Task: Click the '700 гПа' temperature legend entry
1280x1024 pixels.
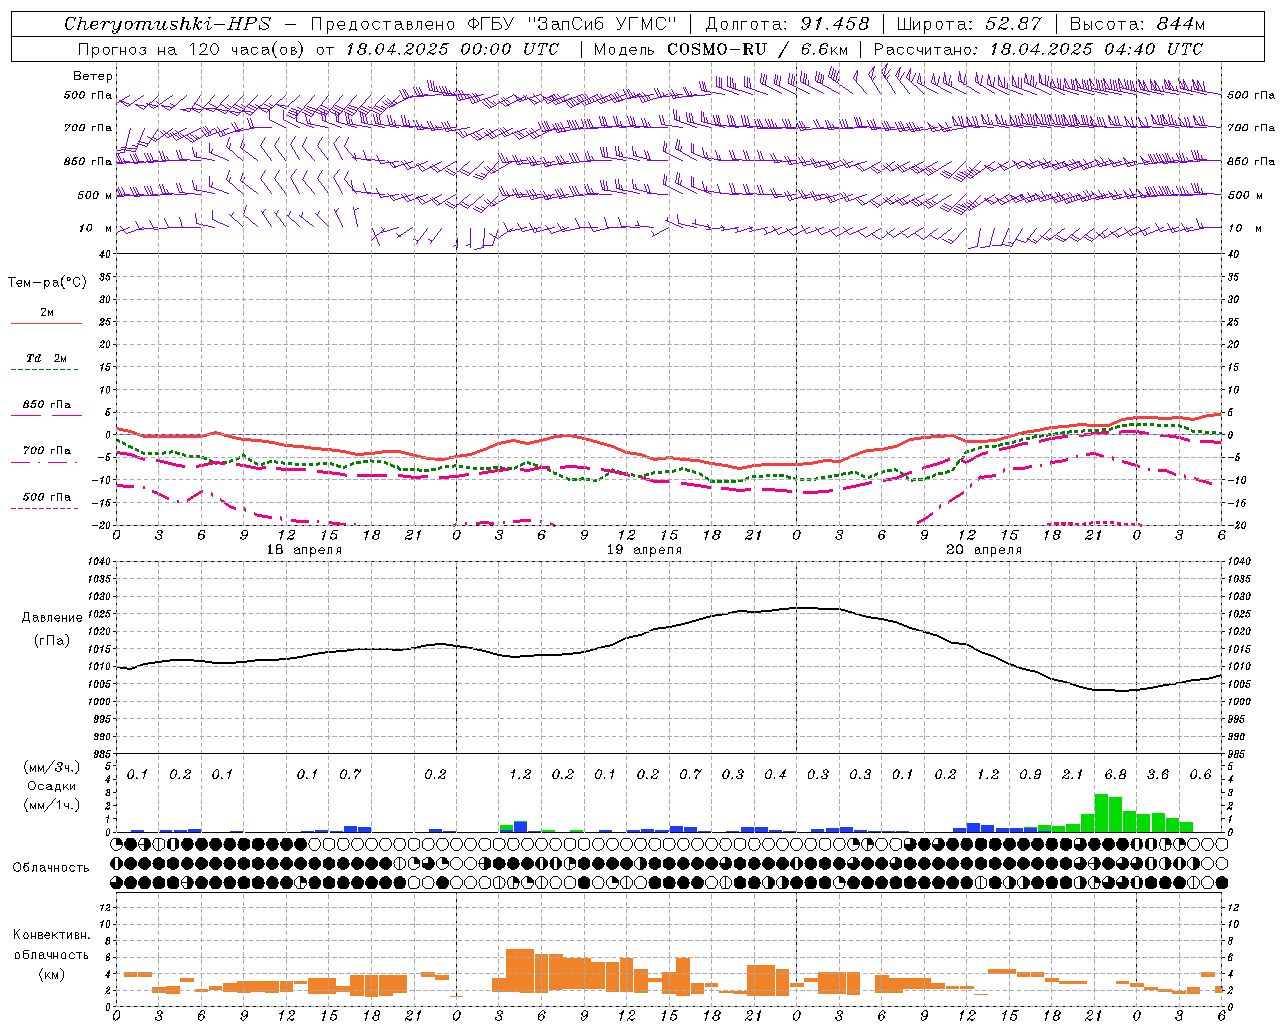Action: (47, 450)
